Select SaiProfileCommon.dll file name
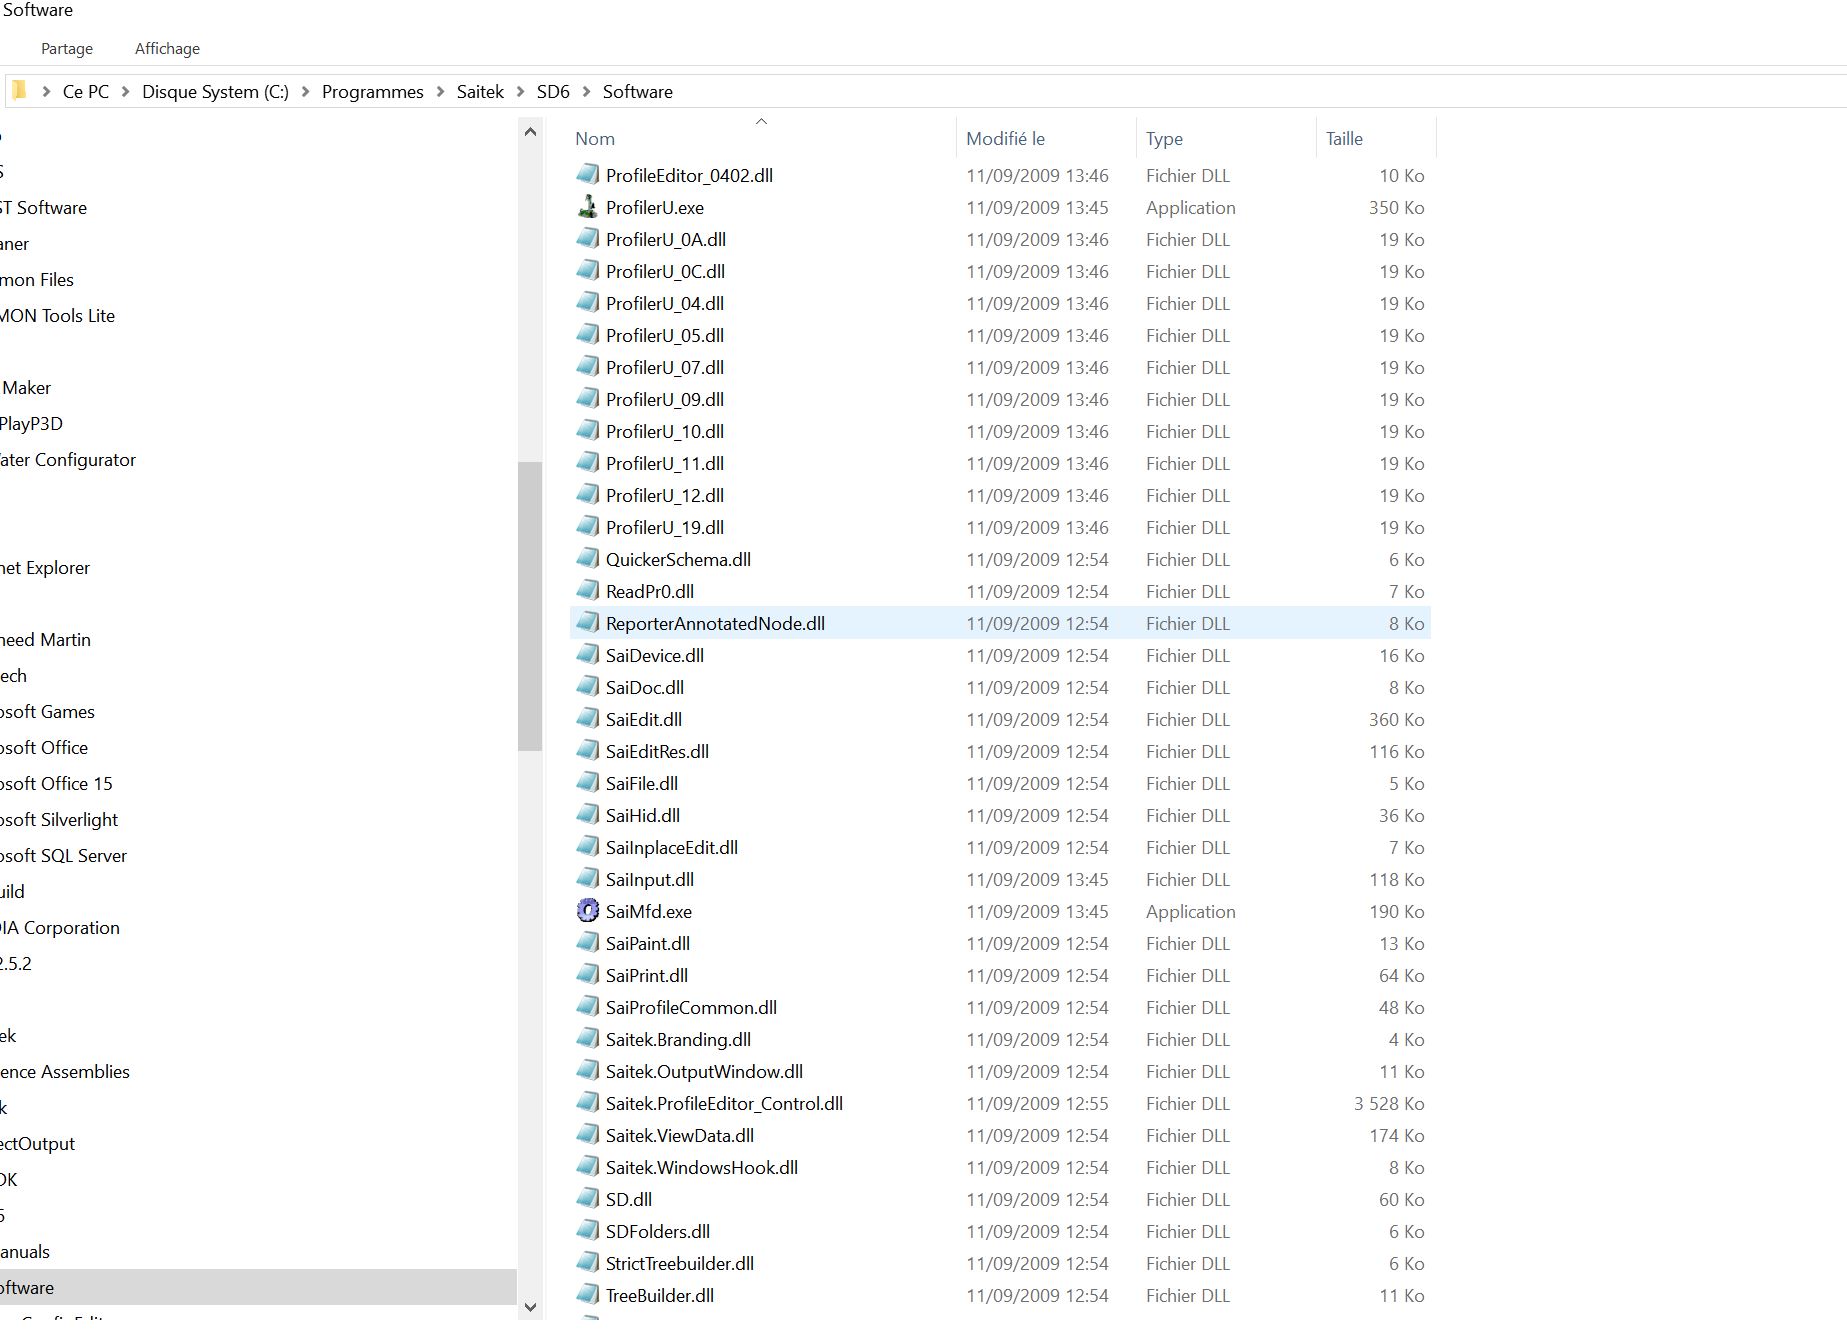Image resolution: width=1847 pixels, height=1338 pixels. [691, 1007]
